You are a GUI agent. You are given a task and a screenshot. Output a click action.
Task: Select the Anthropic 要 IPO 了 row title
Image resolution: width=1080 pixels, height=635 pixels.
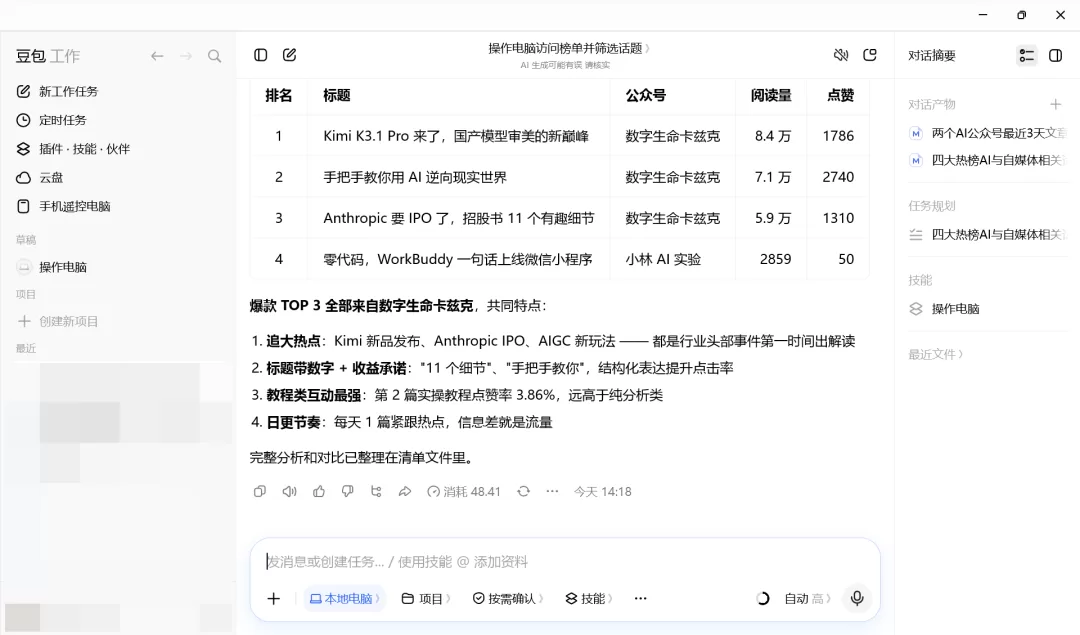(x=459, y=218)
